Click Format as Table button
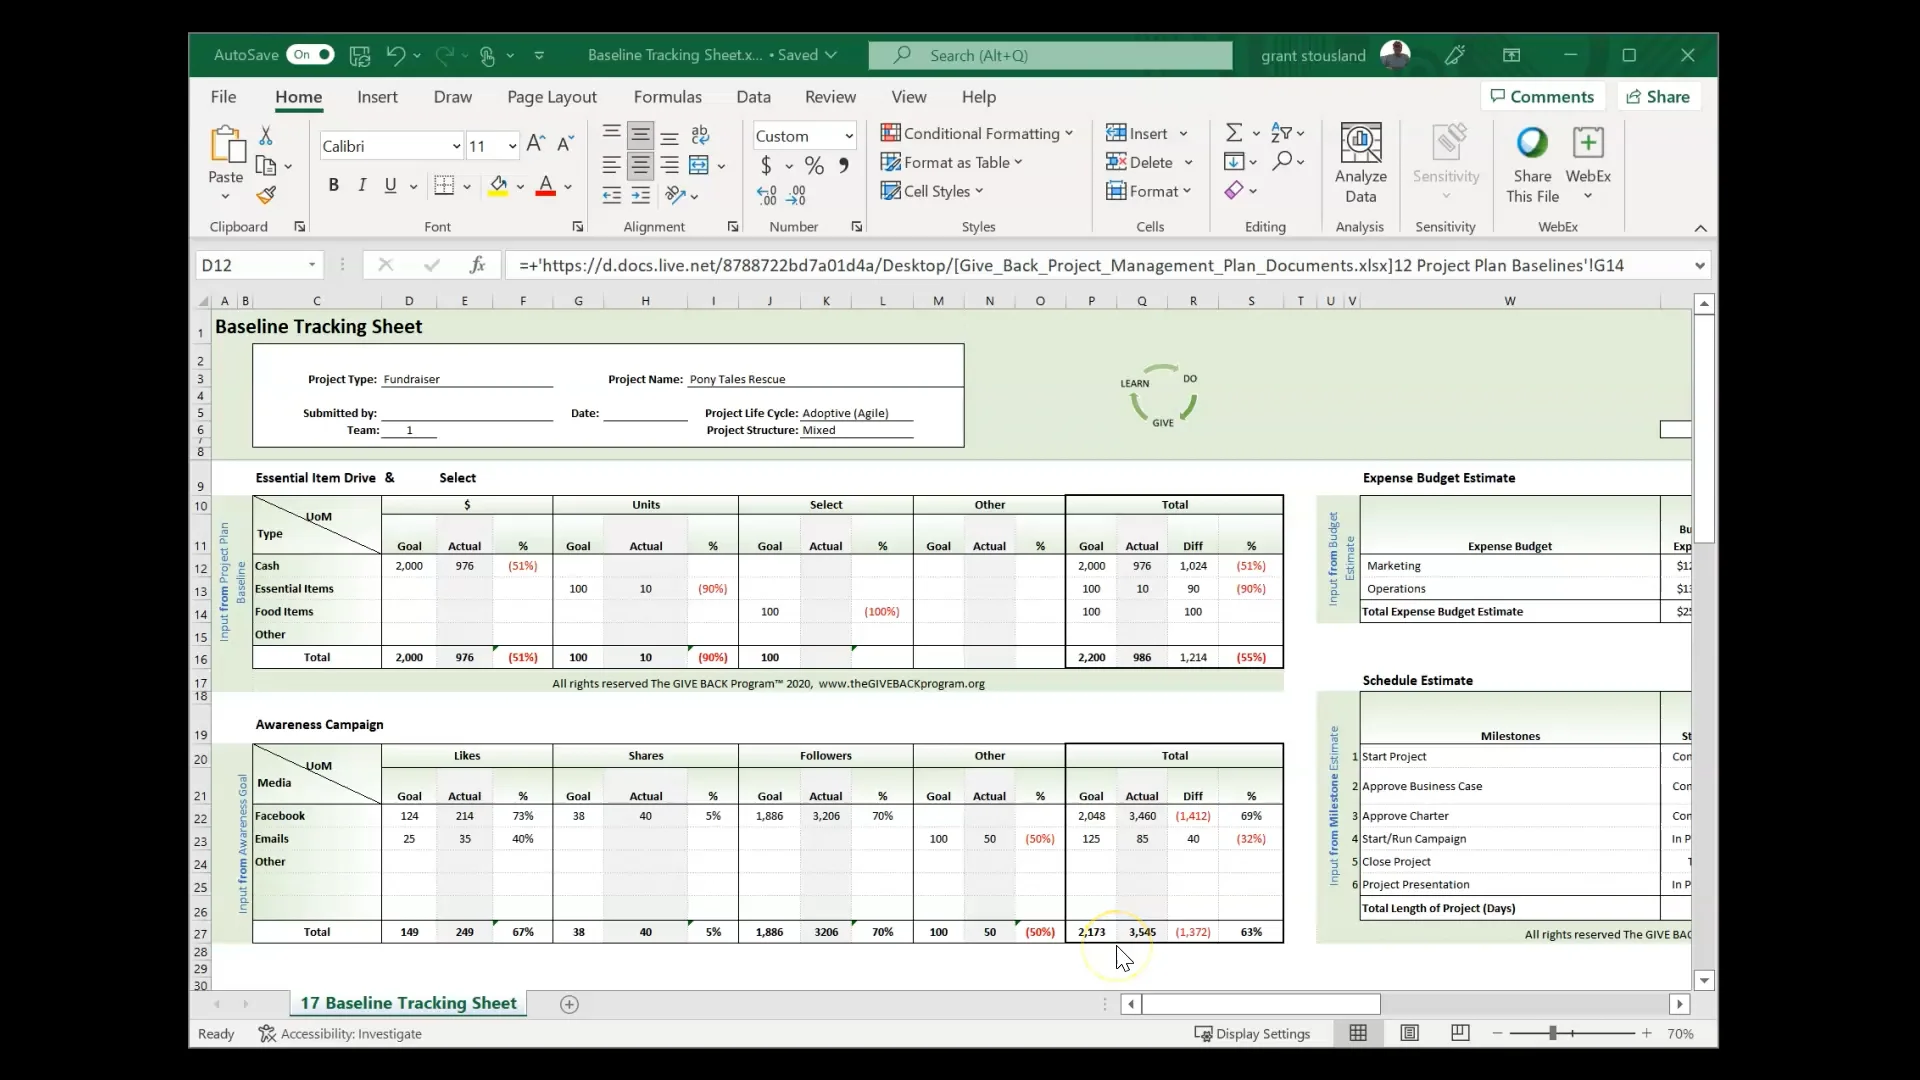 tap(952, 162)
